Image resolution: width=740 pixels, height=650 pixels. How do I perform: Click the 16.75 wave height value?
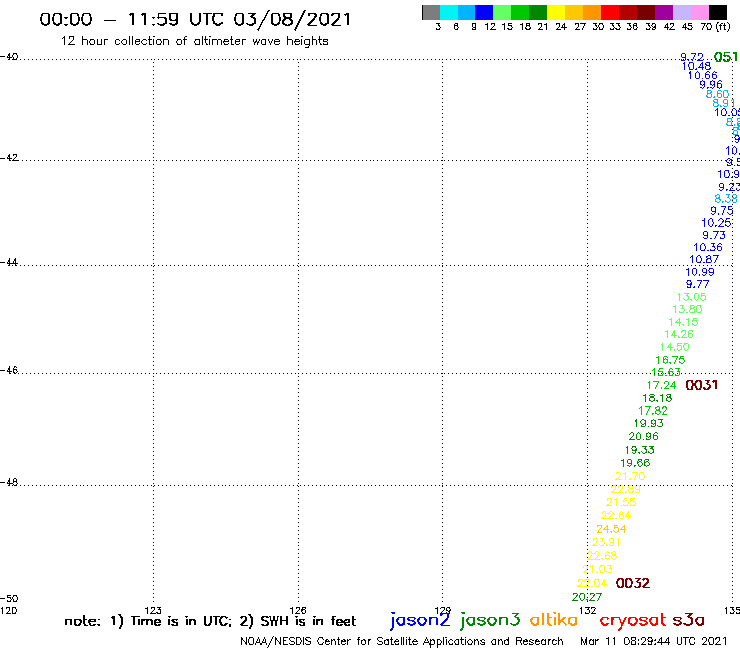coord(671,360)
